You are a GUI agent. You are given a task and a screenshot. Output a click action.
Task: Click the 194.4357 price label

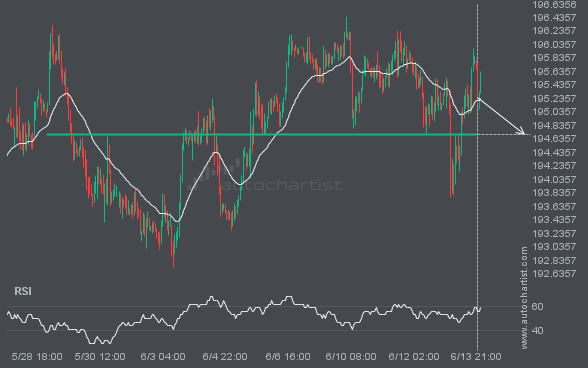[554, 153]
